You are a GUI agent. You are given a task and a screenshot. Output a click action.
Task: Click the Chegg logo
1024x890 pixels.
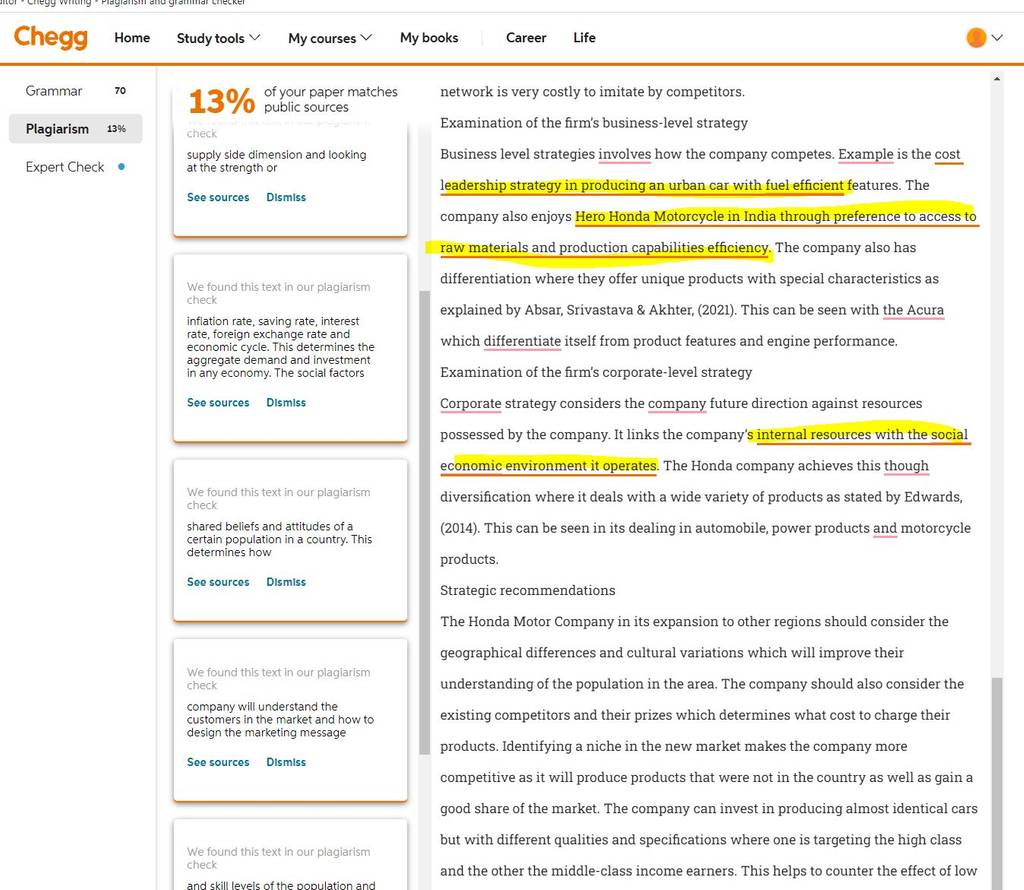[51, 37]
